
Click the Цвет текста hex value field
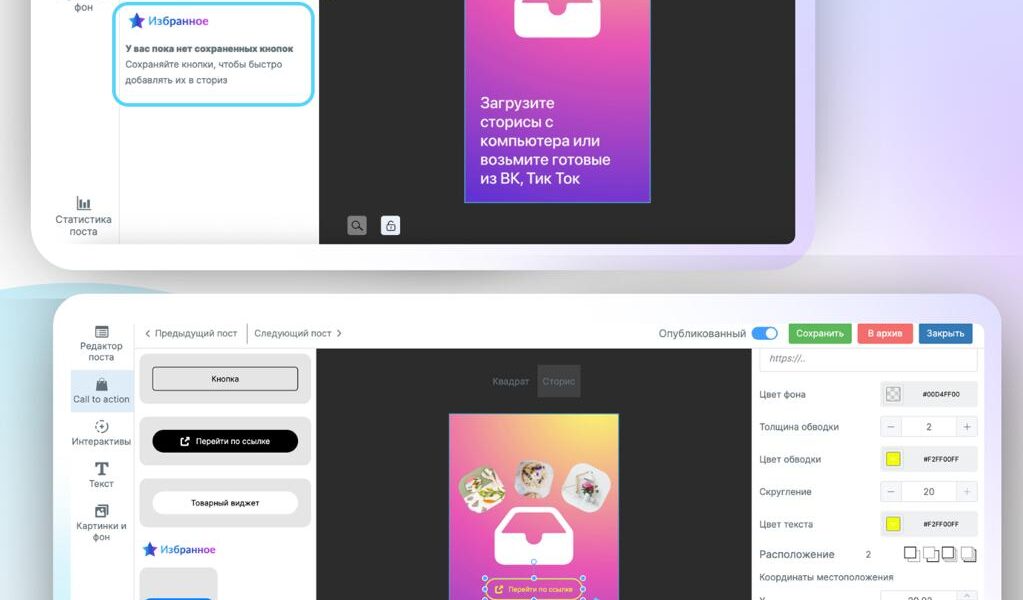click(941, 524)
